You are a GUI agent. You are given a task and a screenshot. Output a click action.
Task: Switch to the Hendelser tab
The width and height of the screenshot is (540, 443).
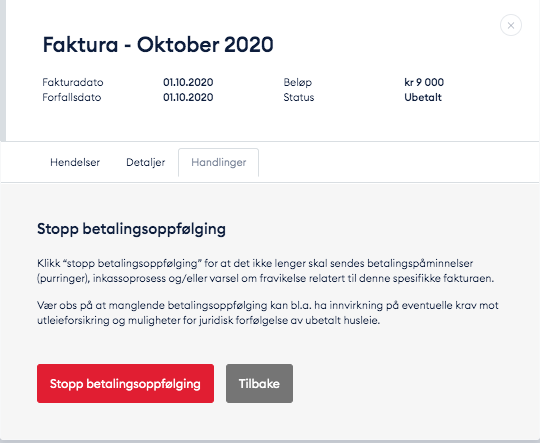click(75, 162)
